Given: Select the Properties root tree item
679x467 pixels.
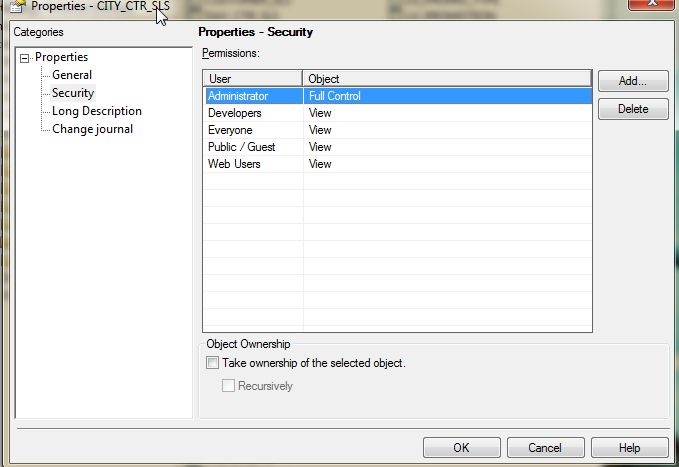Looking at the screenshot, I should (61, 57).
